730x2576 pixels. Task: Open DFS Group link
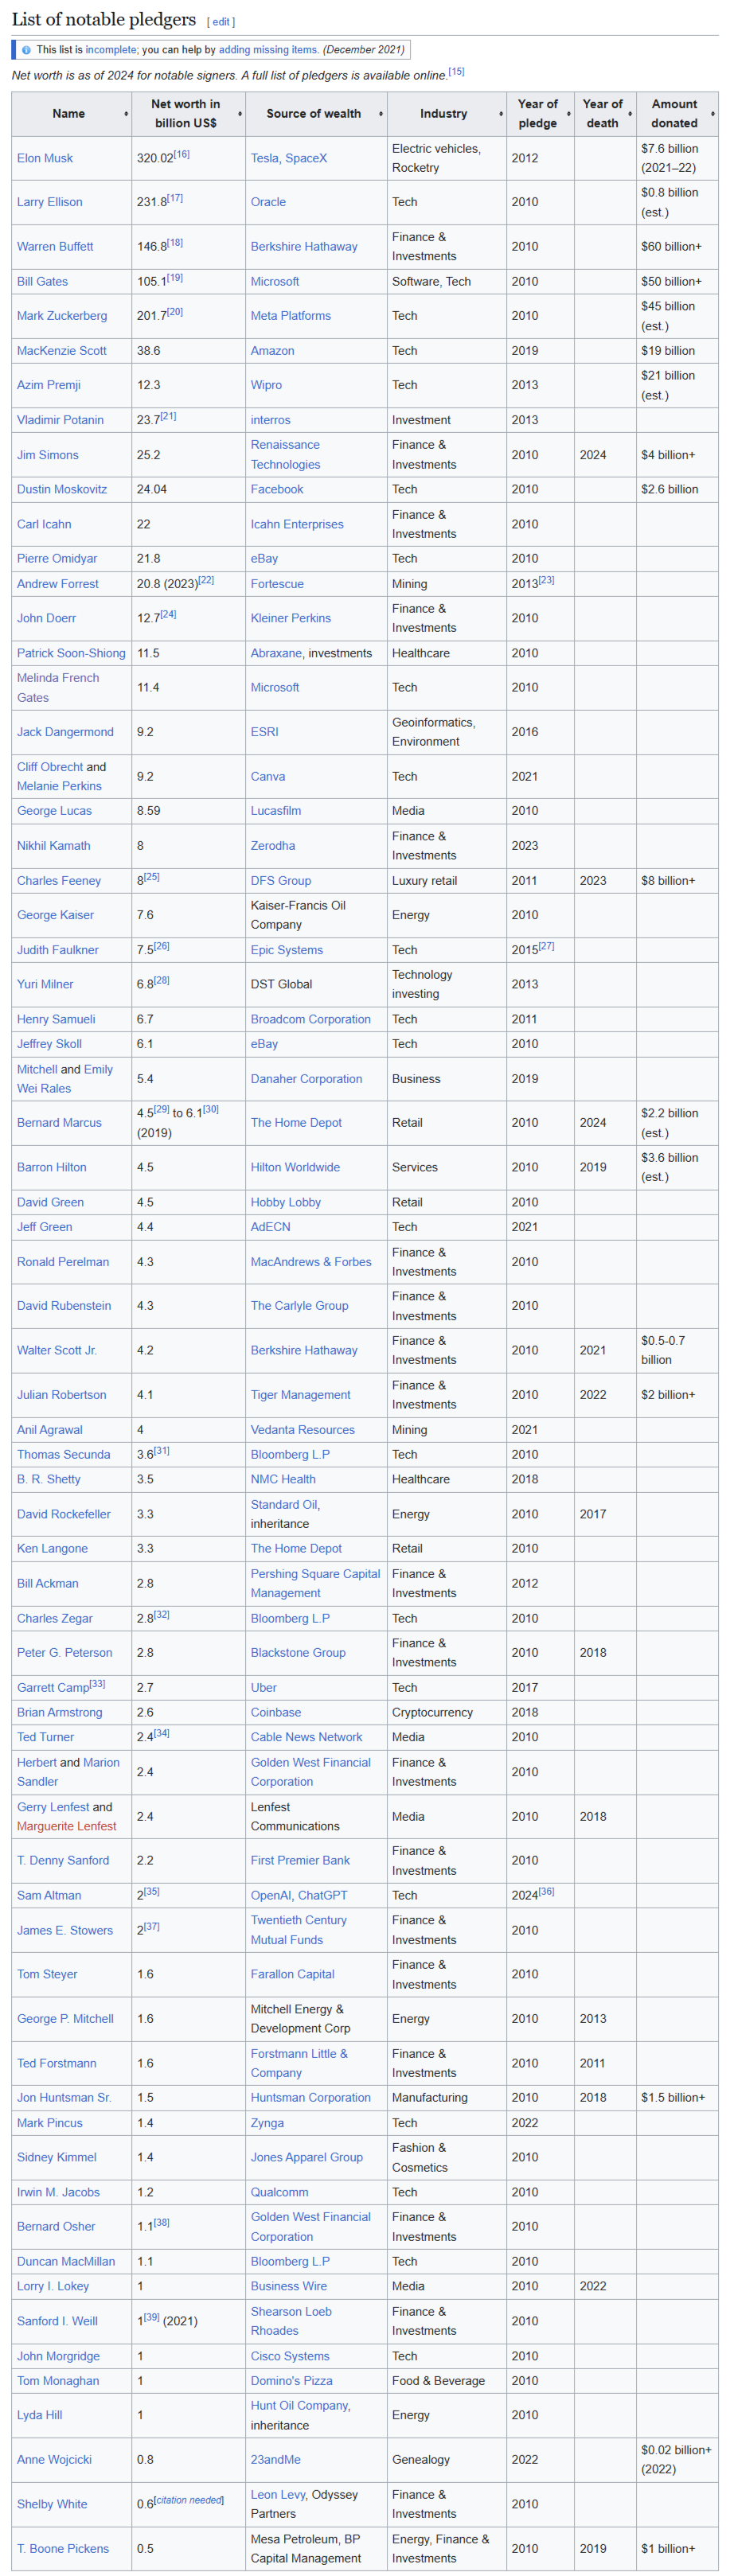[x=280, y=881]
